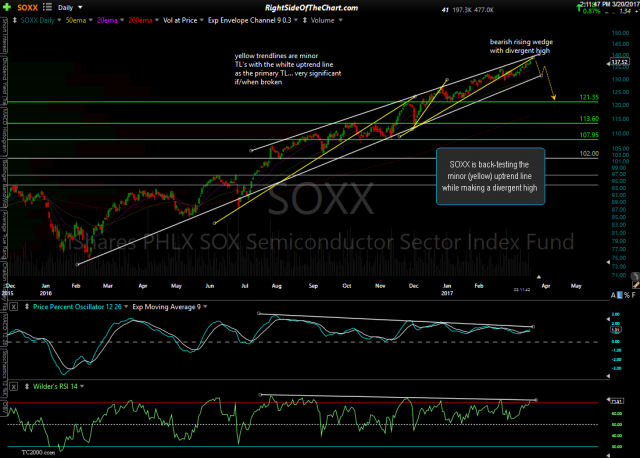The image size is (640, 458).
Task: Expand Exp Envelope Channel 9 0.3 menu
Action: click(296, 20)
